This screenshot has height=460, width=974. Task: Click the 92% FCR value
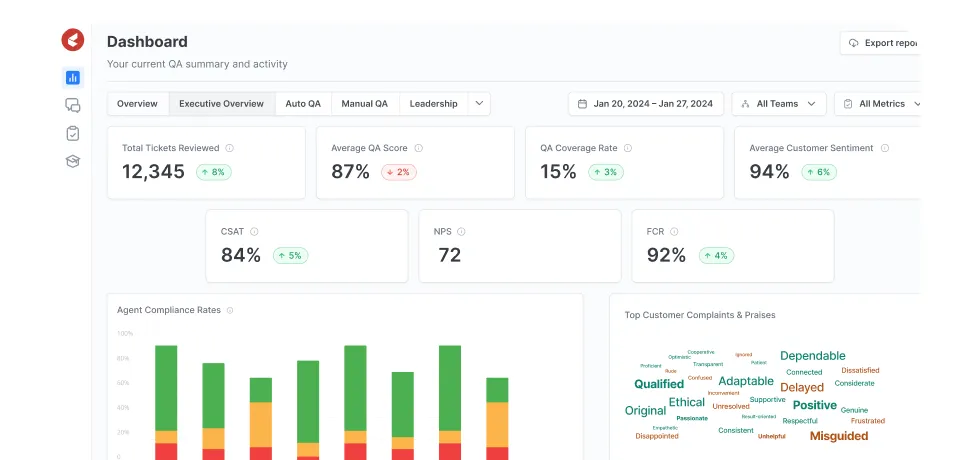(666, 255)
